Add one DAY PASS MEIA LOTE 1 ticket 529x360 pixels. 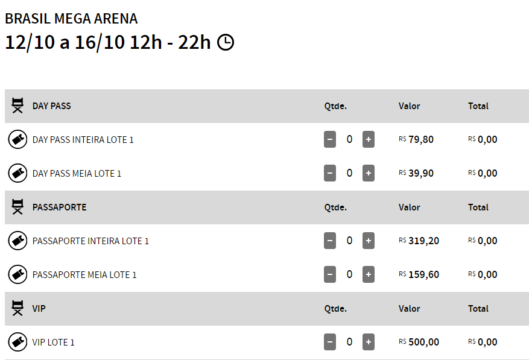pos(368,173)
